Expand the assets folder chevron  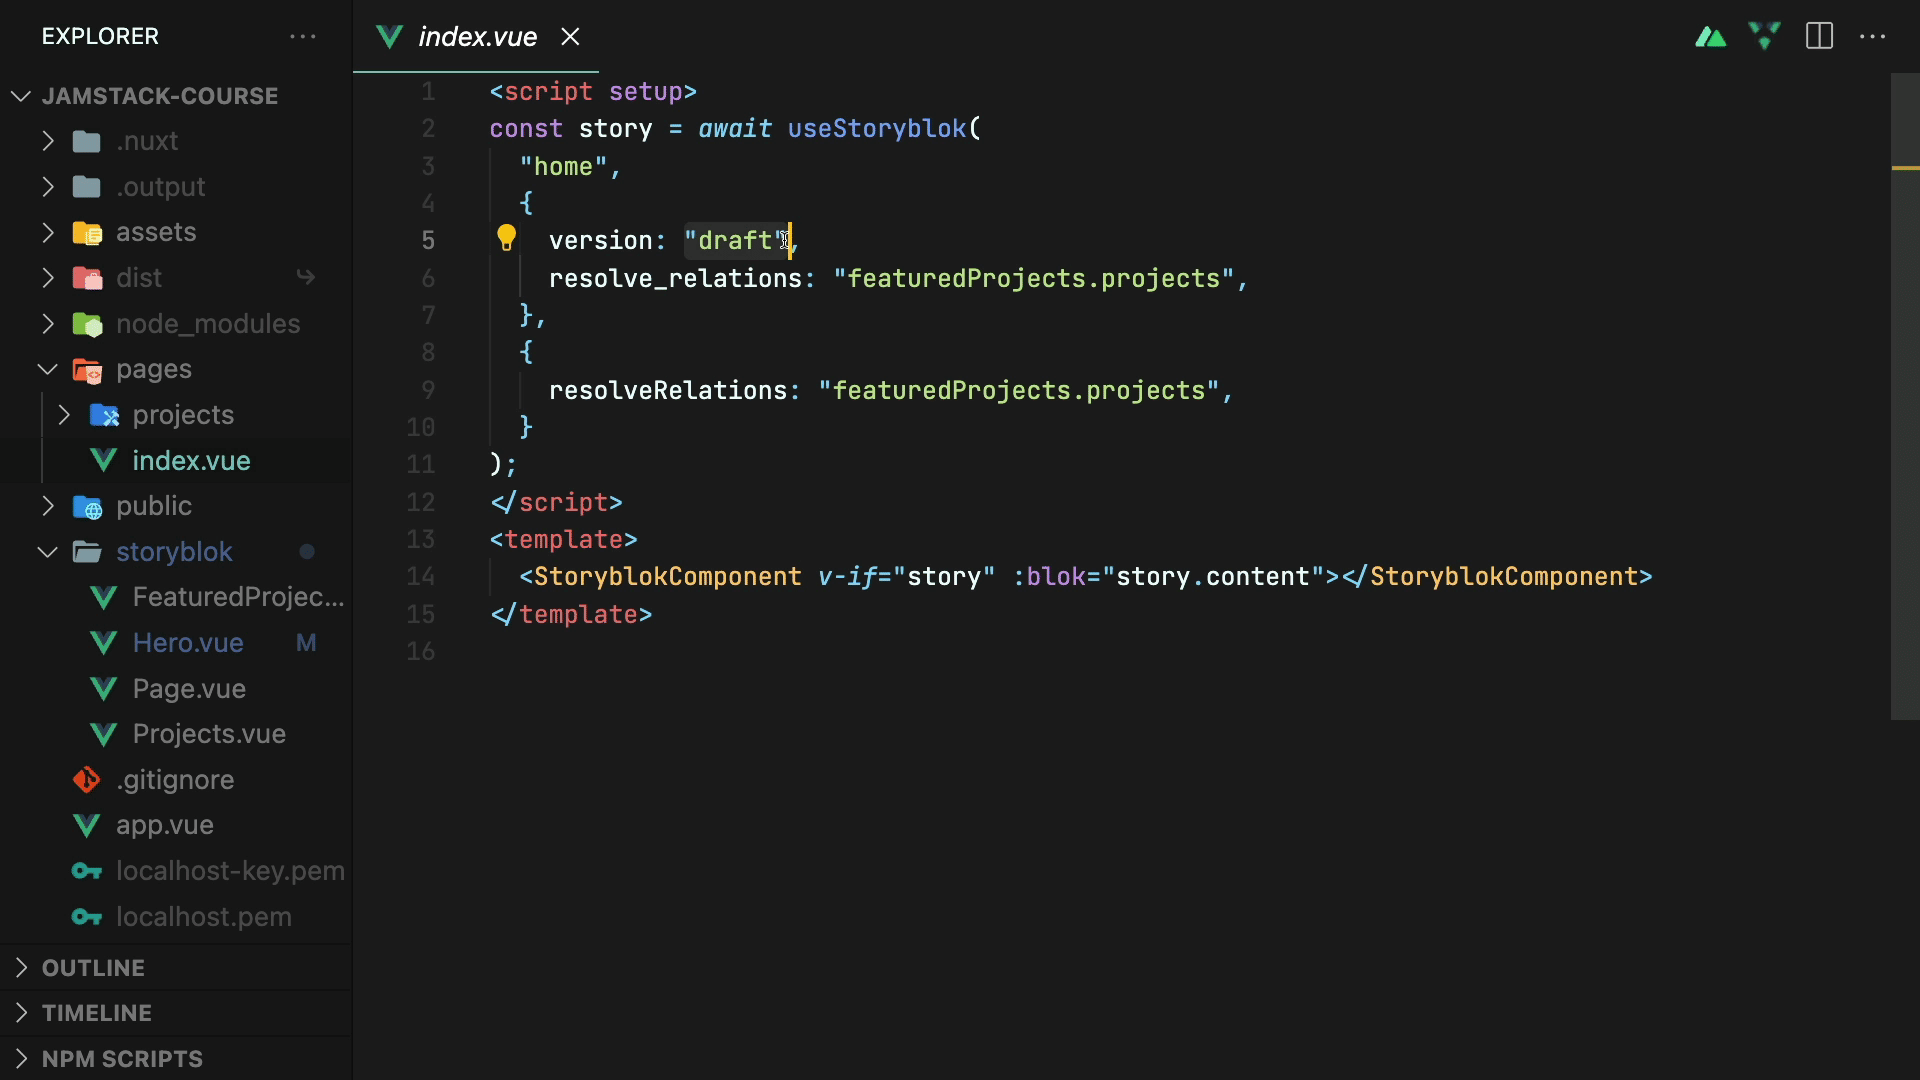point(47,232)
